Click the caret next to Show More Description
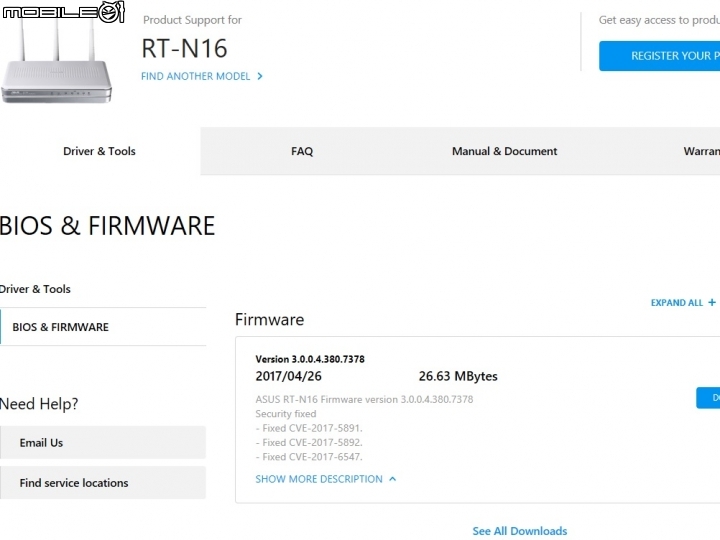The width and height of the screenshot is (720, 540). point(393,479)
